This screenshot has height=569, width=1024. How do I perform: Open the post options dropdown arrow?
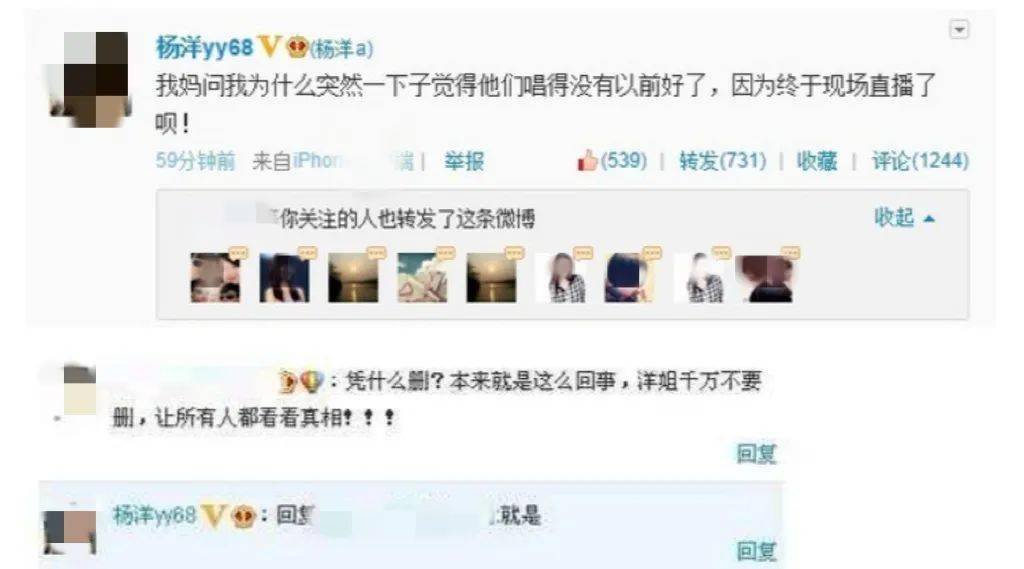(958, 30)
